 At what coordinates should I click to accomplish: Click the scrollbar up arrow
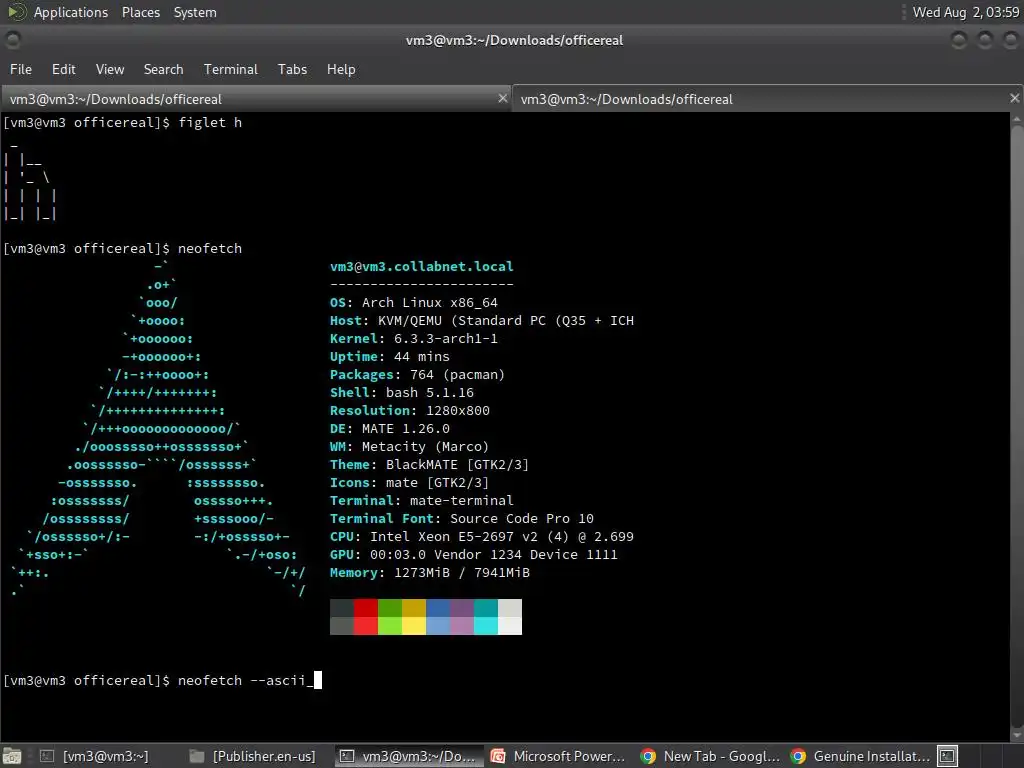pyautogui.click(x=1017, y=120)
